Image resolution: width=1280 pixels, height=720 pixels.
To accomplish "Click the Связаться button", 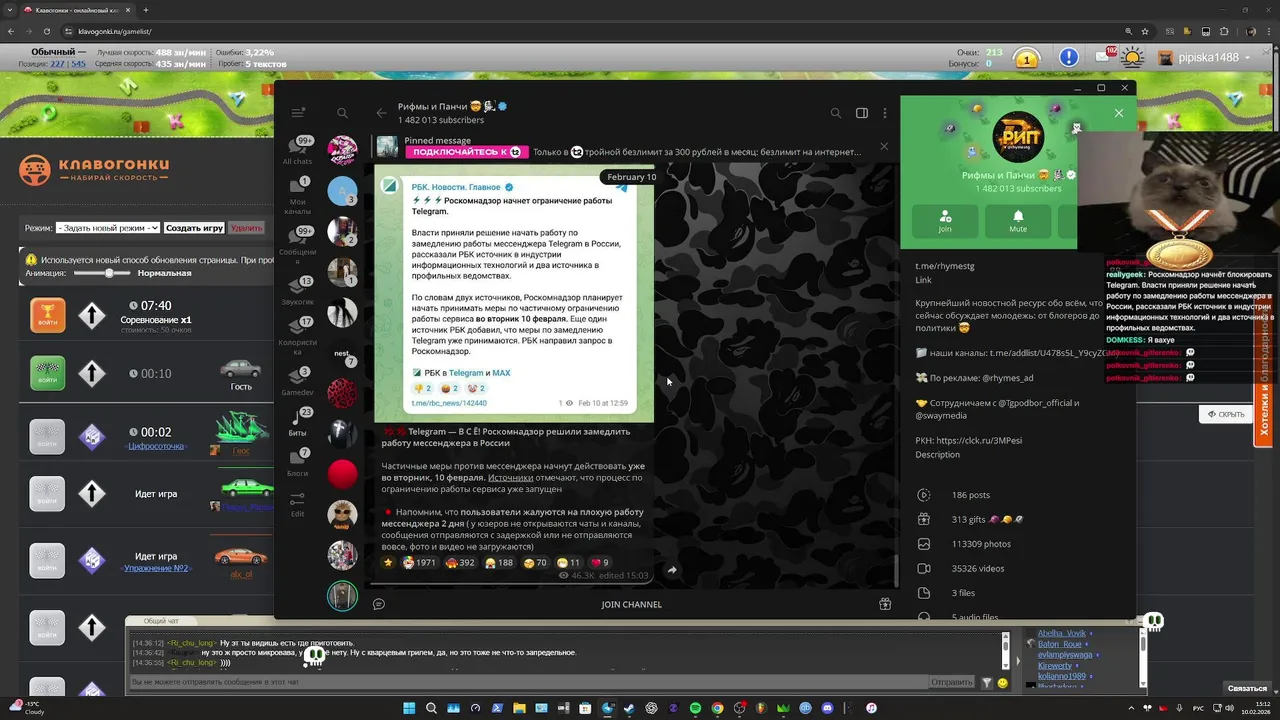I will pos(1247,688).
